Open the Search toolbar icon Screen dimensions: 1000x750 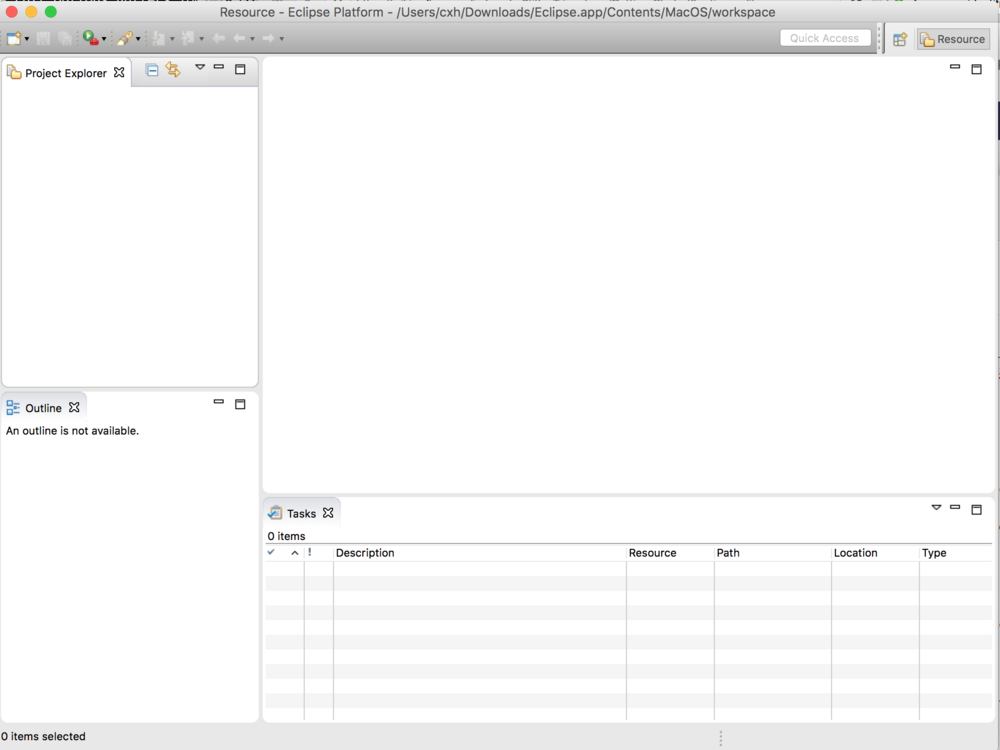(x=125, y=38)
